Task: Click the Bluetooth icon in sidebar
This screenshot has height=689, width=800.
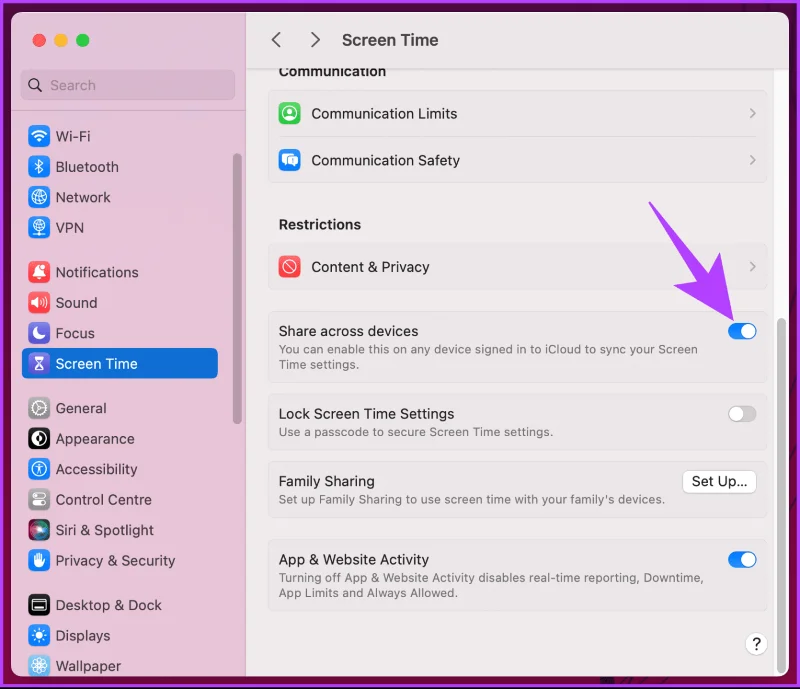Action: pos(39,167)
